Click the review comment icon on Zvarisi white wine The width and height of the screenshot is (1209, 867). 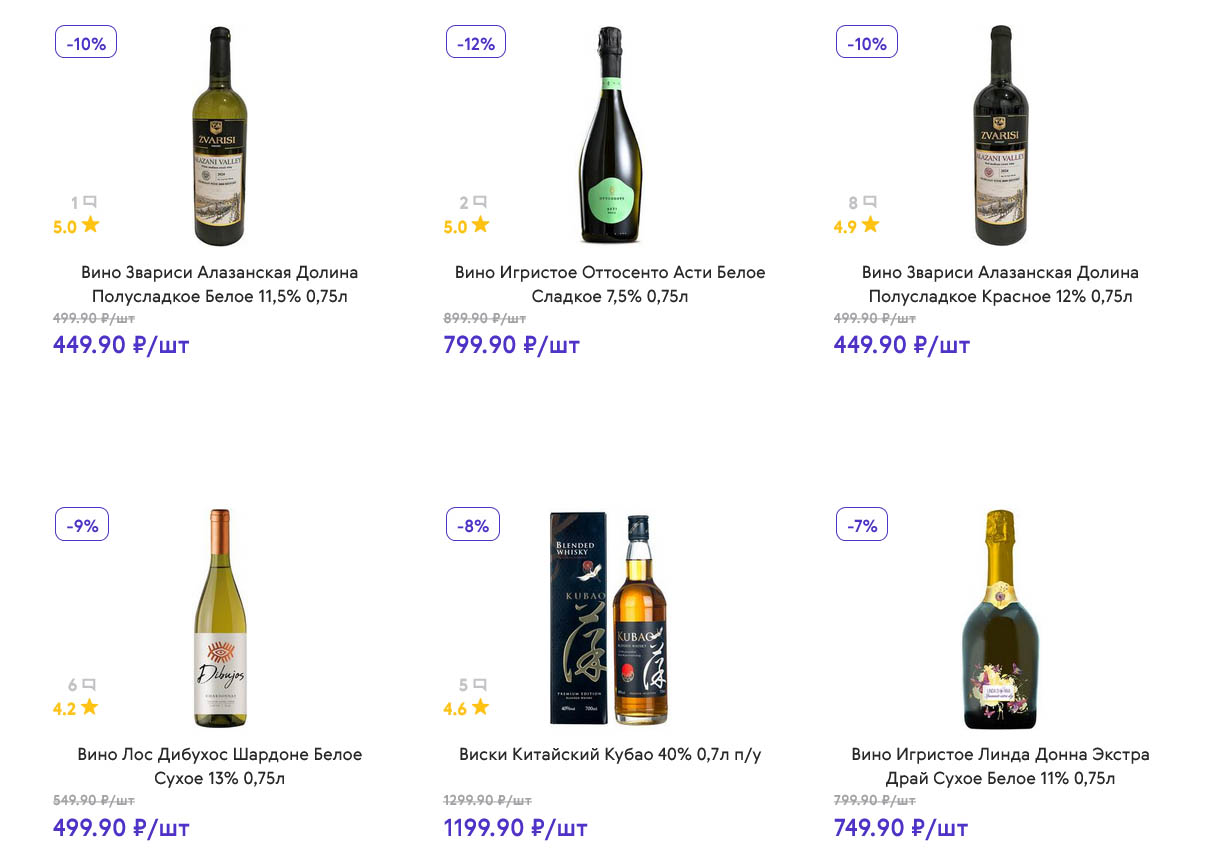90,202
